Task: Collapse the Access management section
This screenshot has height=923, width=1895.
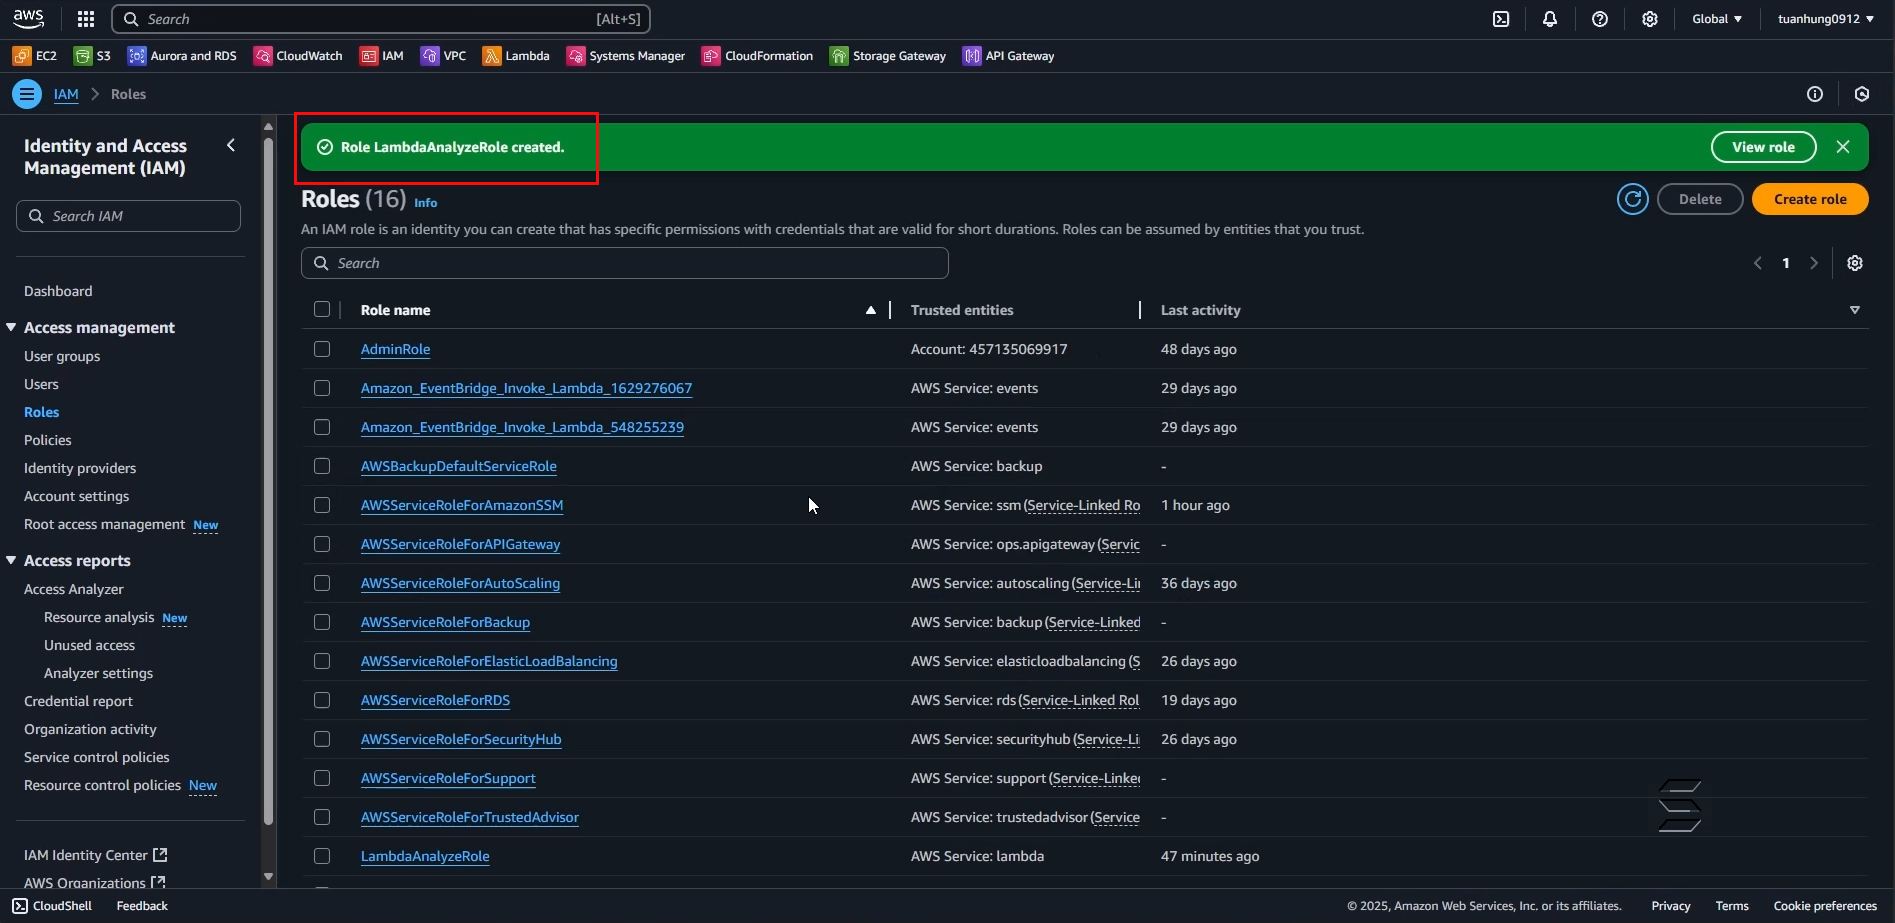Action: tap(11, 327)
